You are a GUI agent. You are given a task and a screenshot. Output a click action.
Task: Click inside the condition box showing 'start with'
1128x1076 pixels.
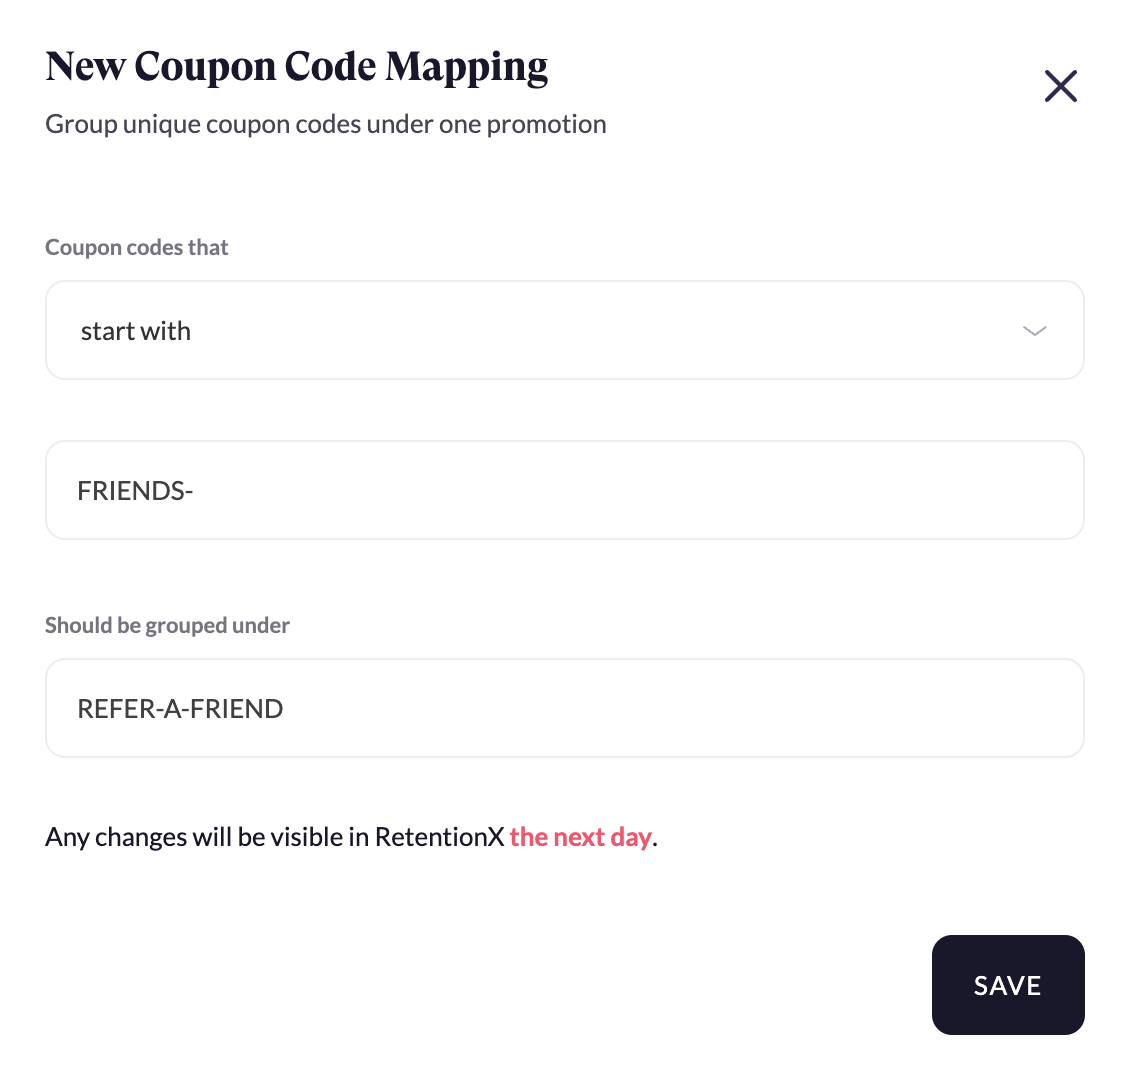pos(400,330)
